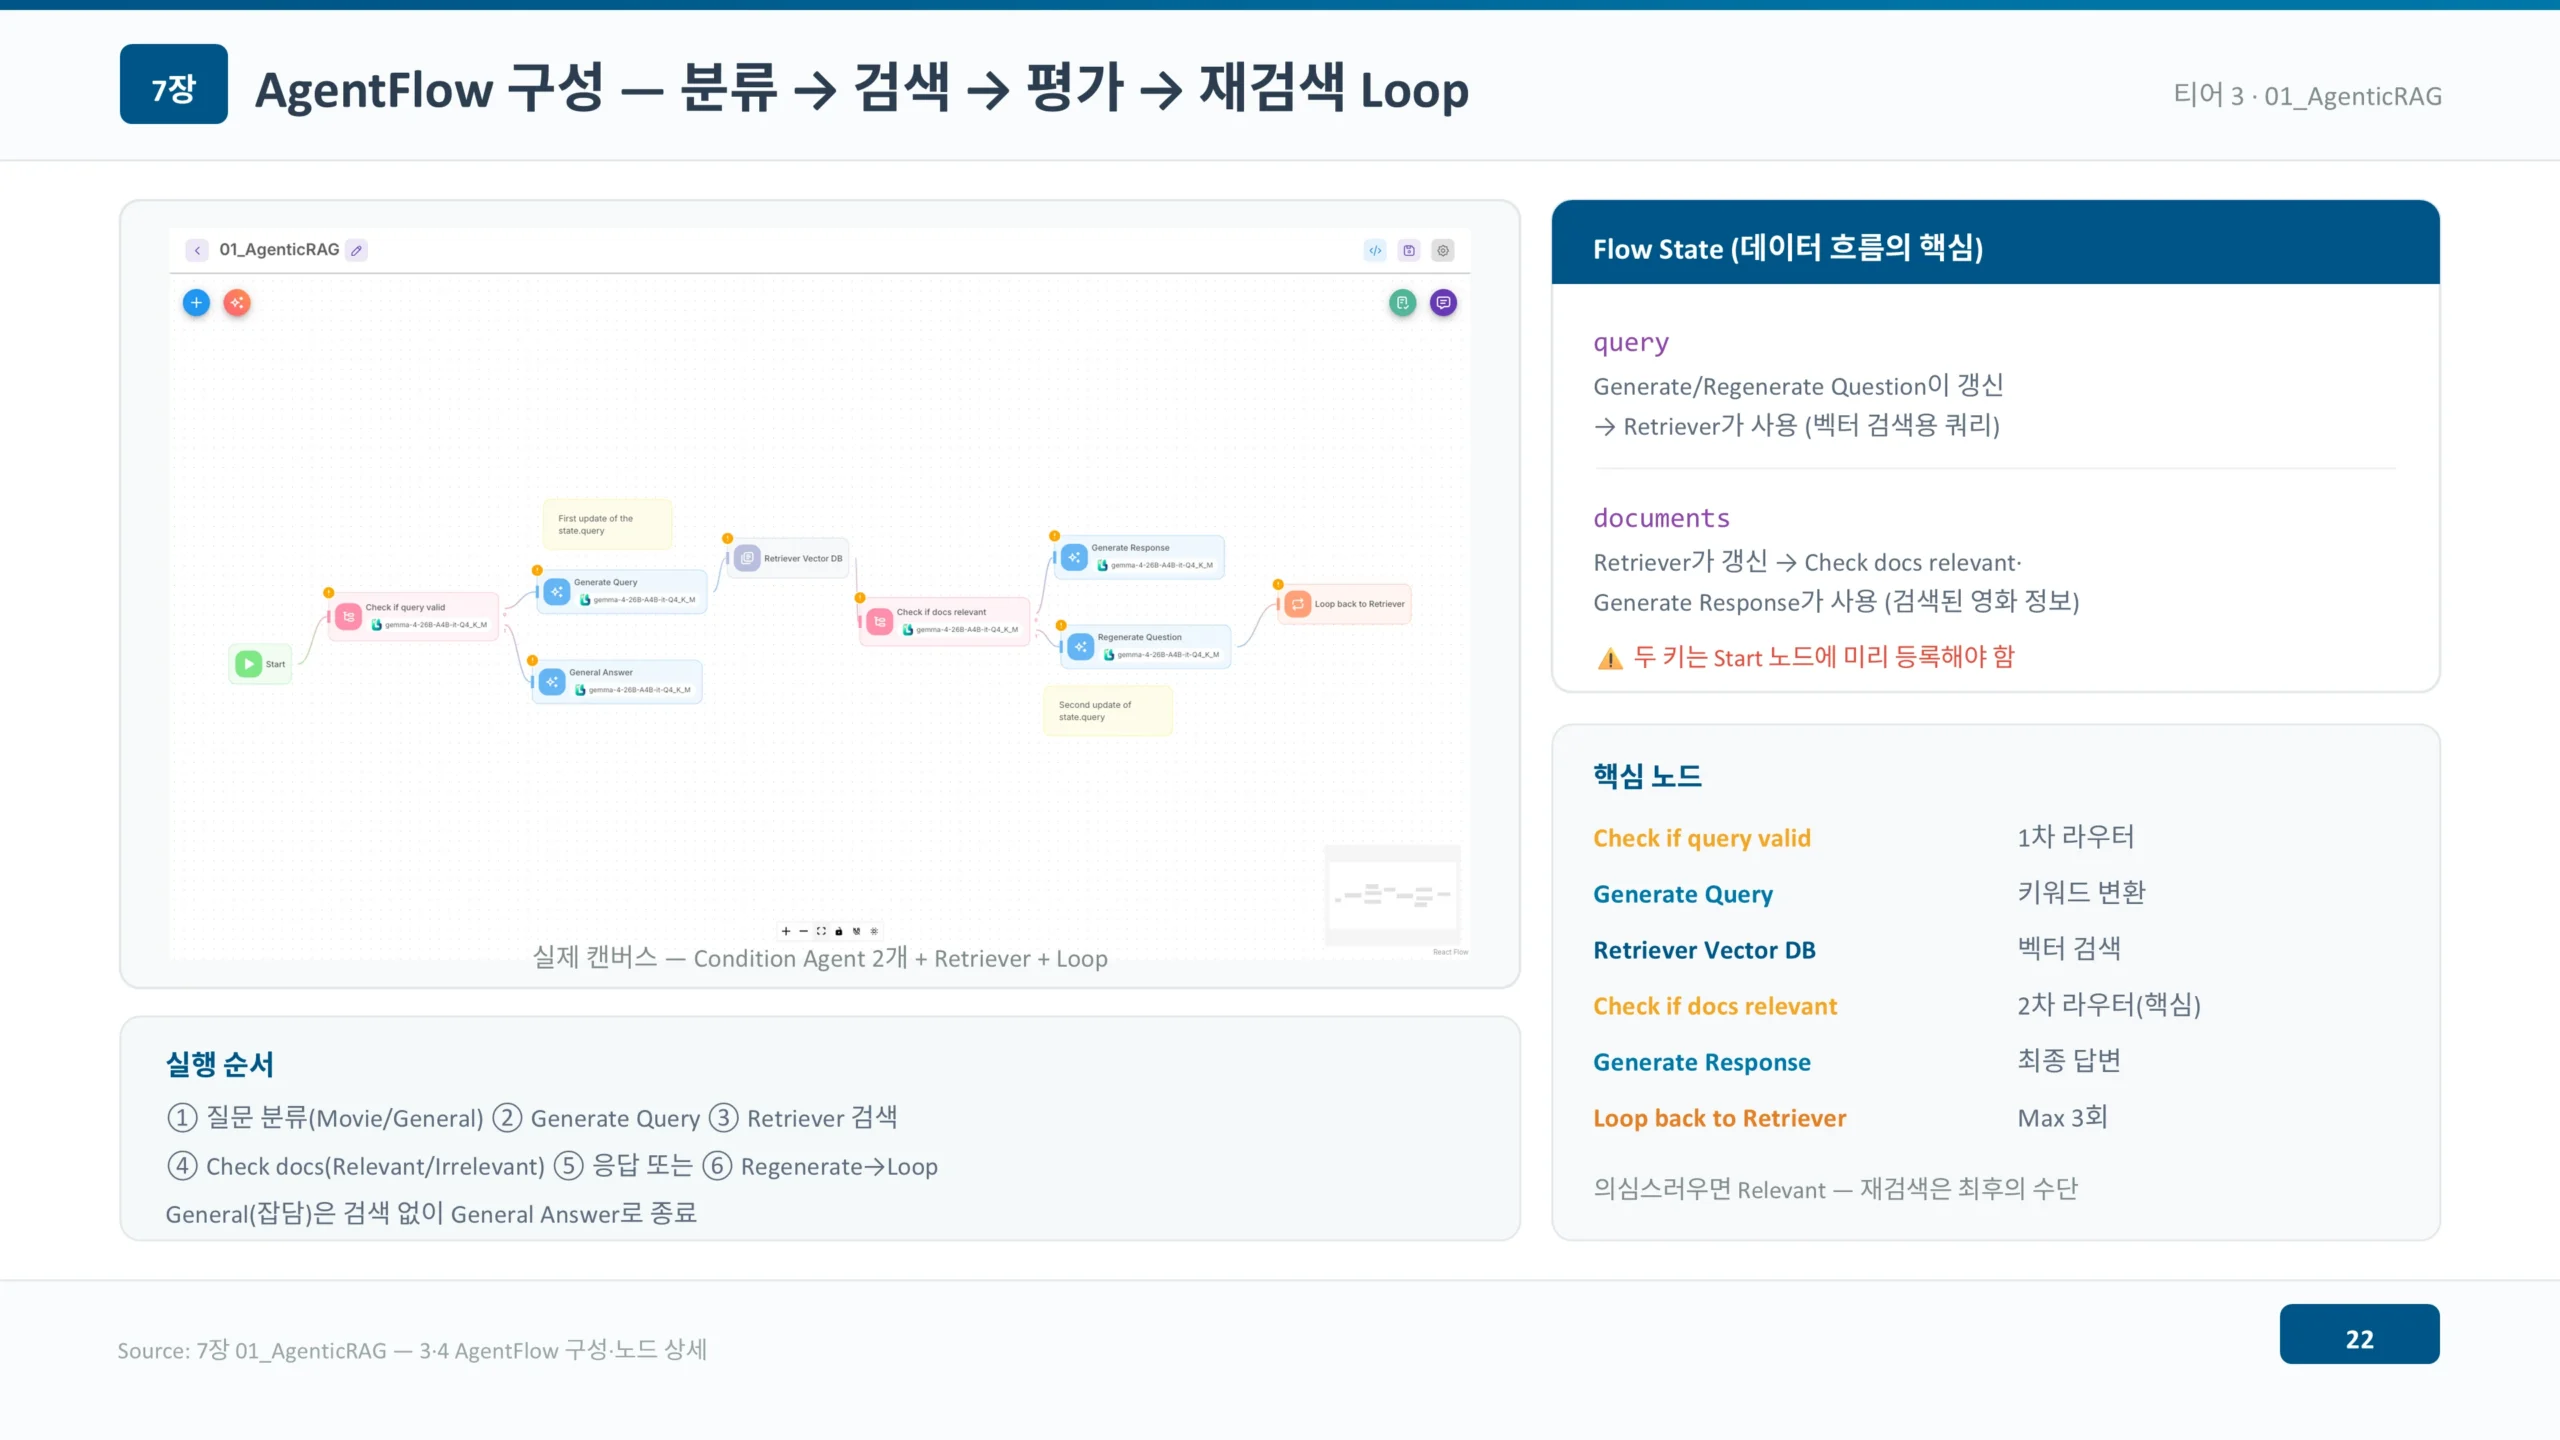Click 'Generate Query' in 핵심 노드 list
Viewport: 2560px width, 1440px height.
[x=1682, y=894]
